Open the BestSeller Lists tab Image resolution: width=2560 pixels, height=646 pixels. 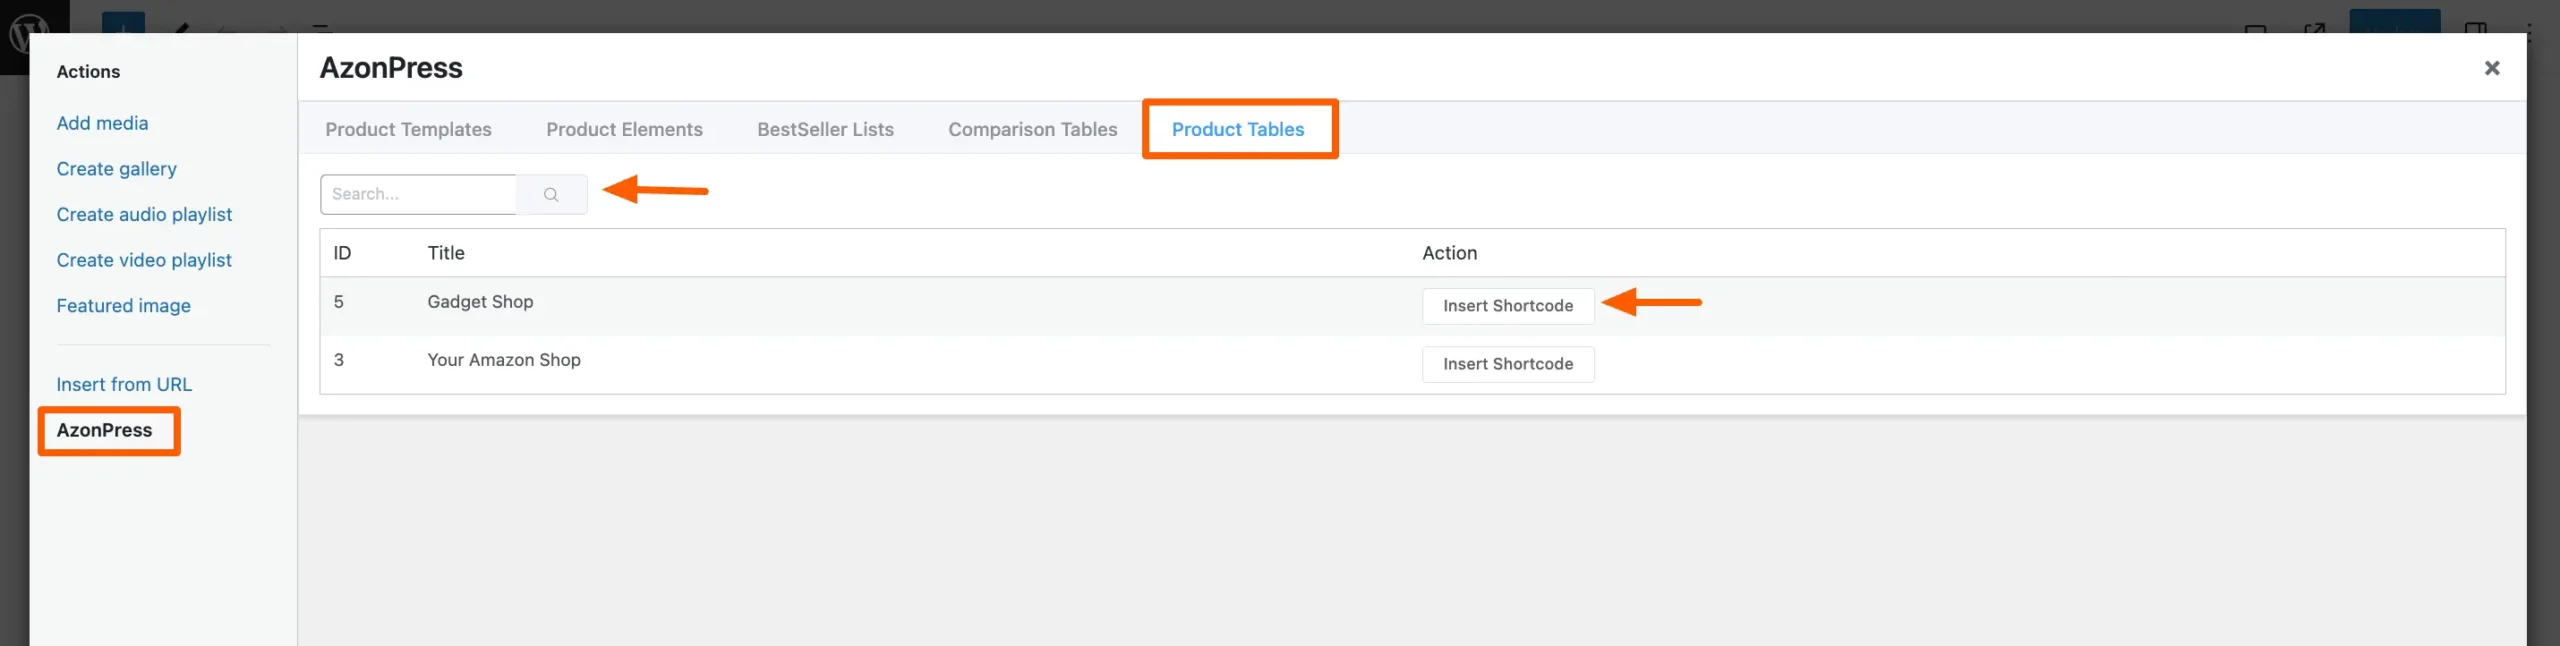coord(825,129)
